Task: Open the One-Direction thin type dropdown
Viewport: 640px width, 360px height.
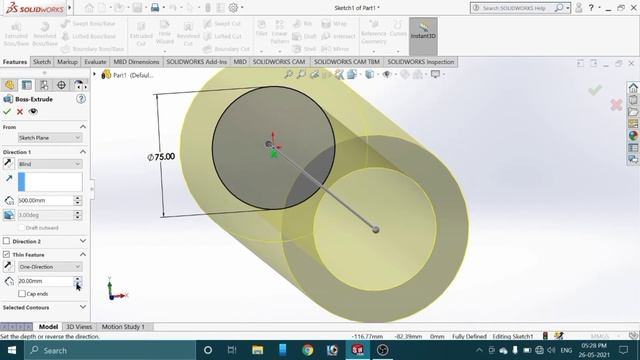Action: point(50,267)
